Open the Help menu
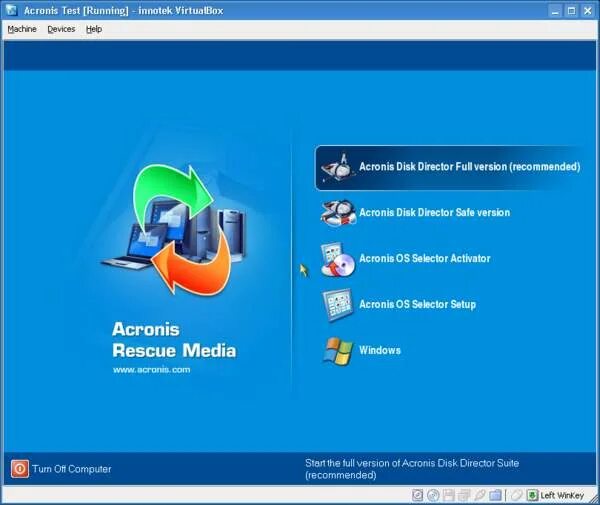The width and height of the screenshot is (600, 505). pos(94,29)
